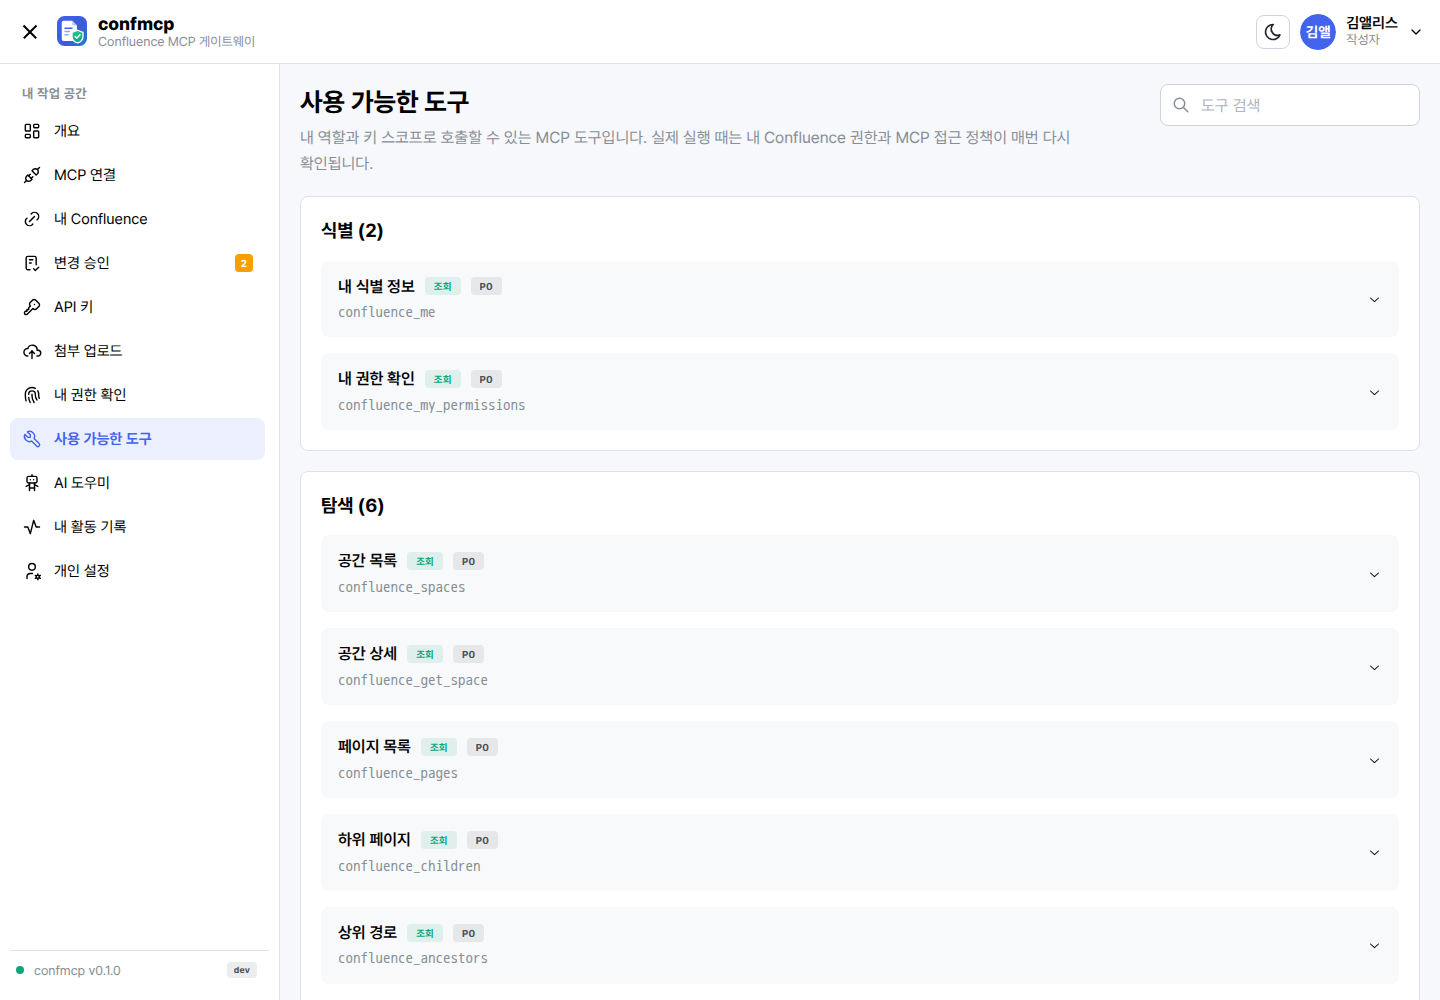Open the user menu chevron next to 김앨리스
The width and height of the screenshot is (1440, 1000).
pos(1416,32)
